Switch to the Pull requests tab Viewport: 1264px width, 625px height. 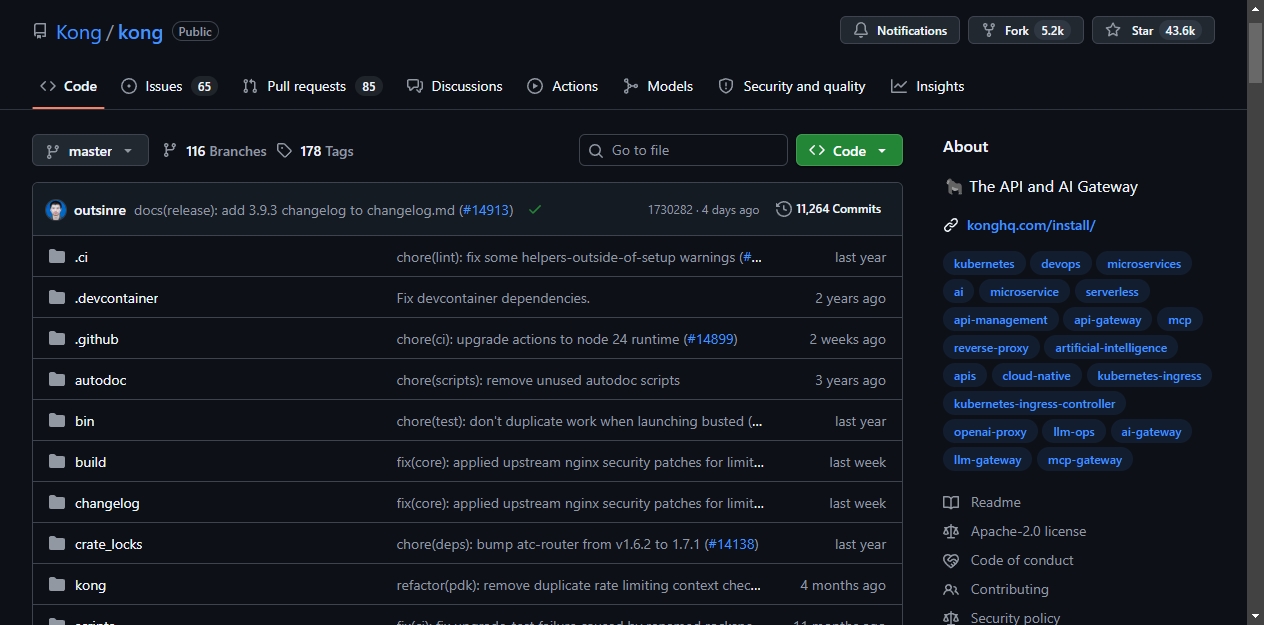[x=312, y=86]
